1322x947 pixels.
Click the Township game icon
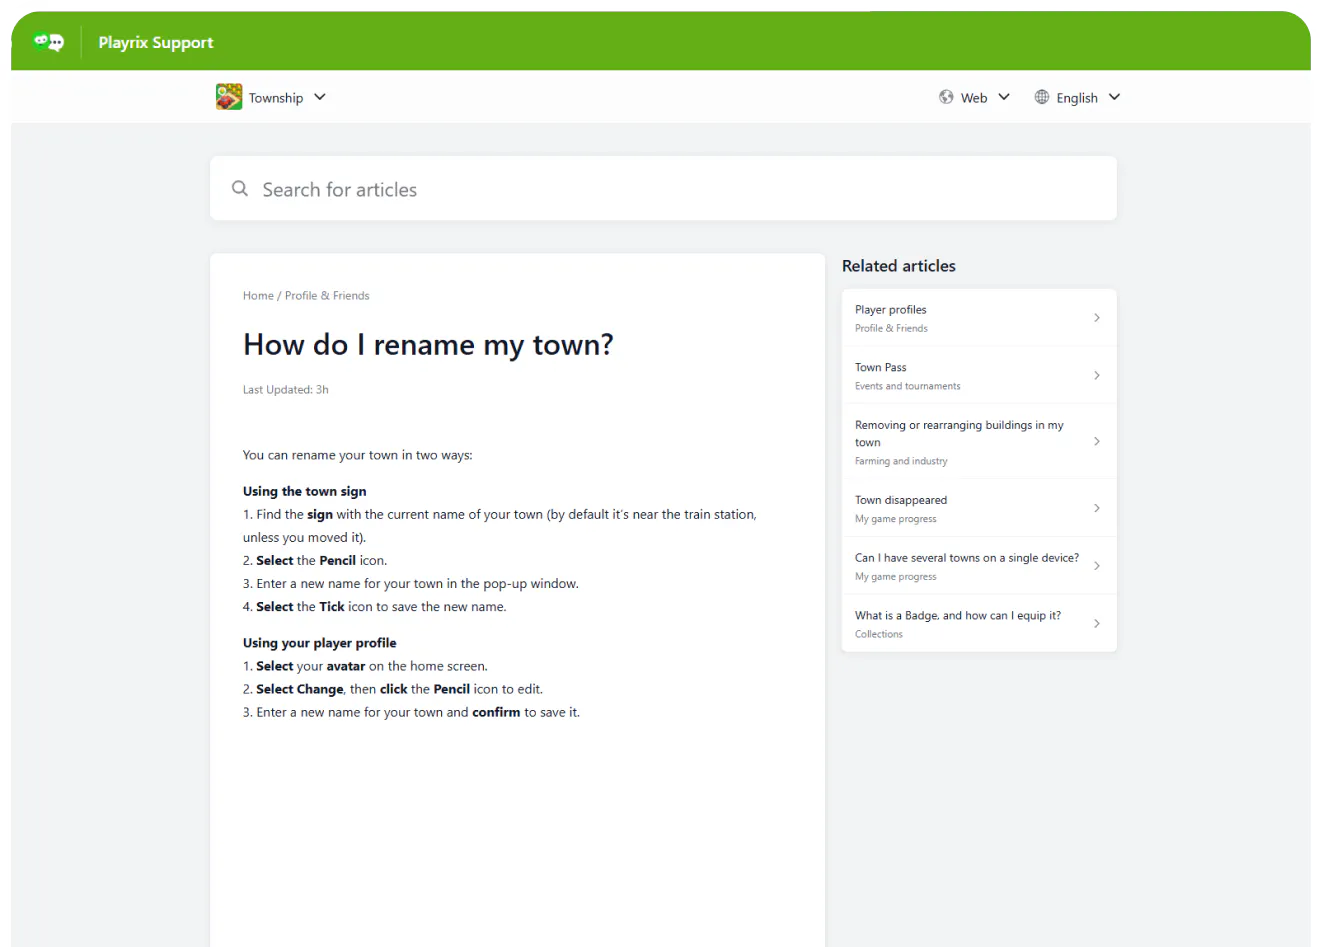(x=229, y=97)
